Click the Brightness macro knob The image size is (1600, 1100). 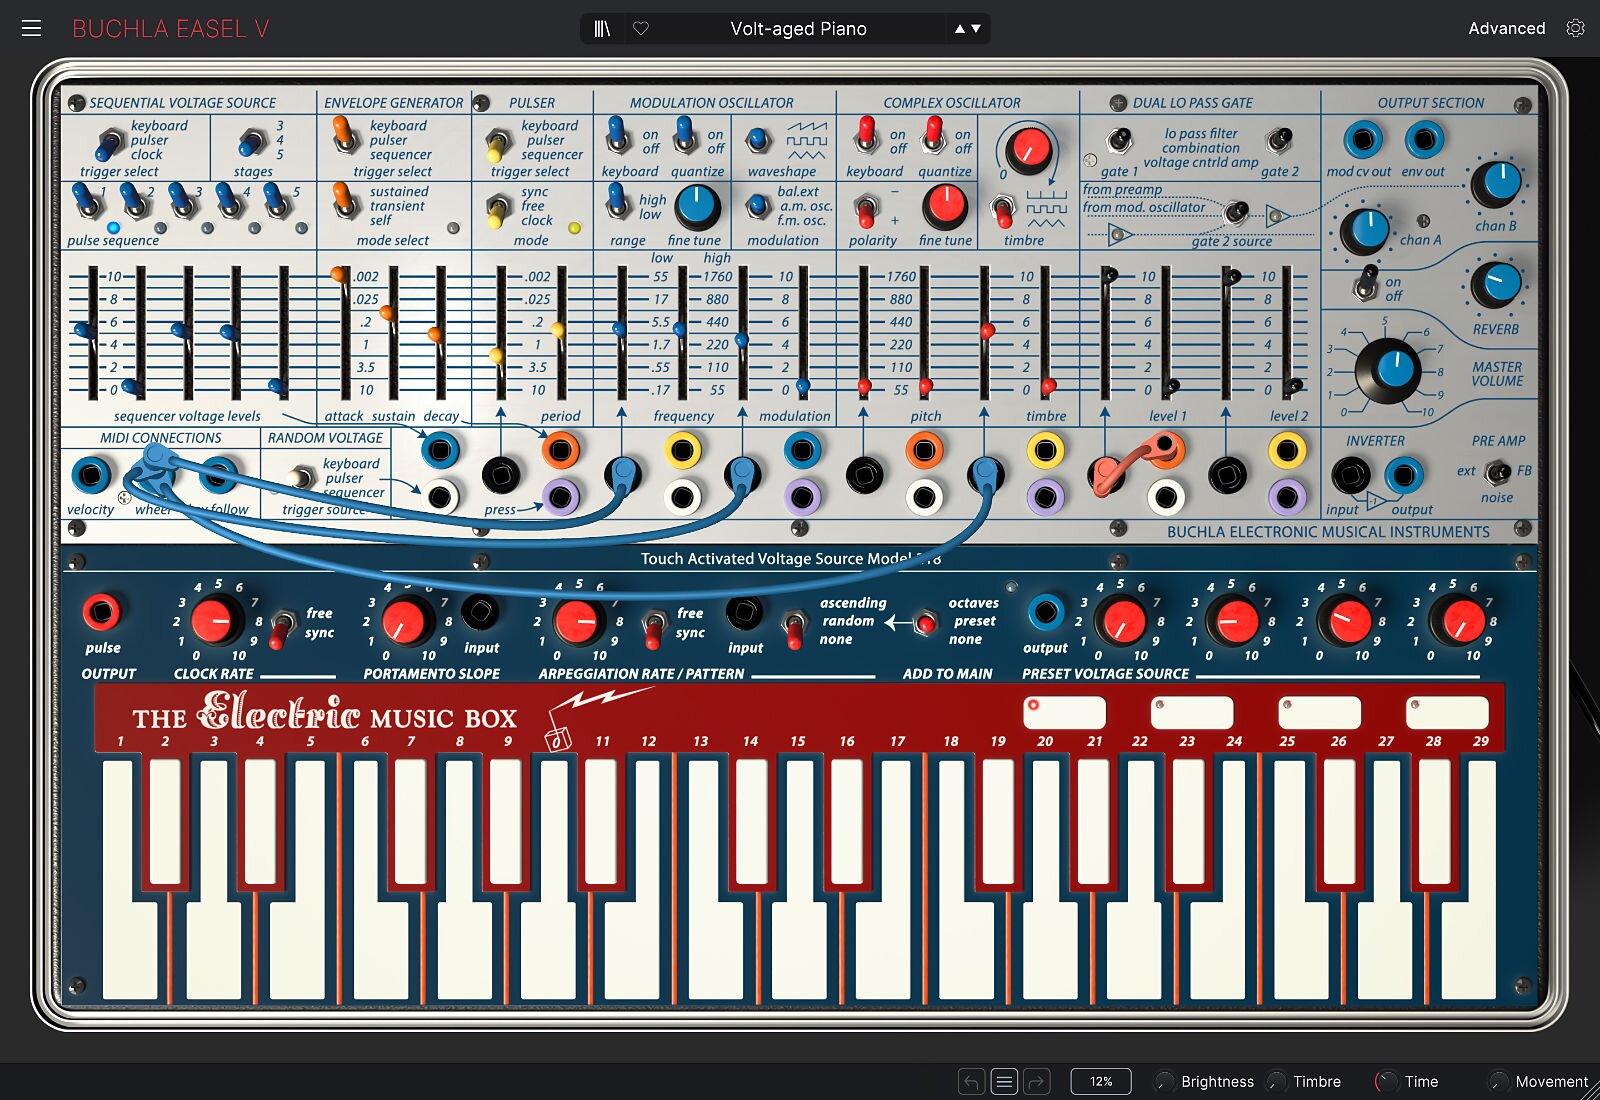coord(1164,1081)
